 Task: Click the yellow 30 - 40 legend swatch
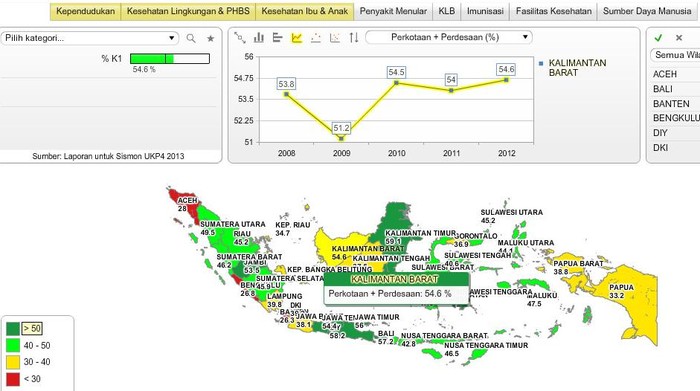pos(13,362)
